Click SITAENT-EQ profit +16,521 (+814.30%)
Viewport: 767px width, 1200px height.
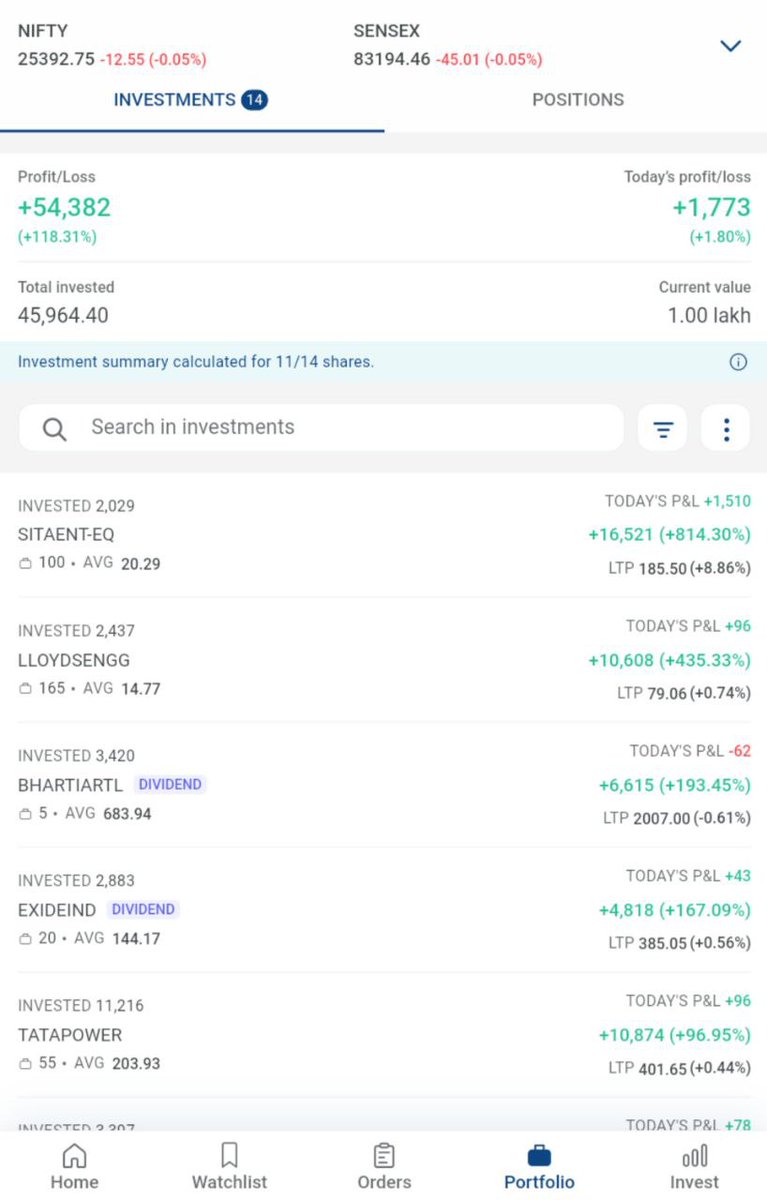(669, 535)
